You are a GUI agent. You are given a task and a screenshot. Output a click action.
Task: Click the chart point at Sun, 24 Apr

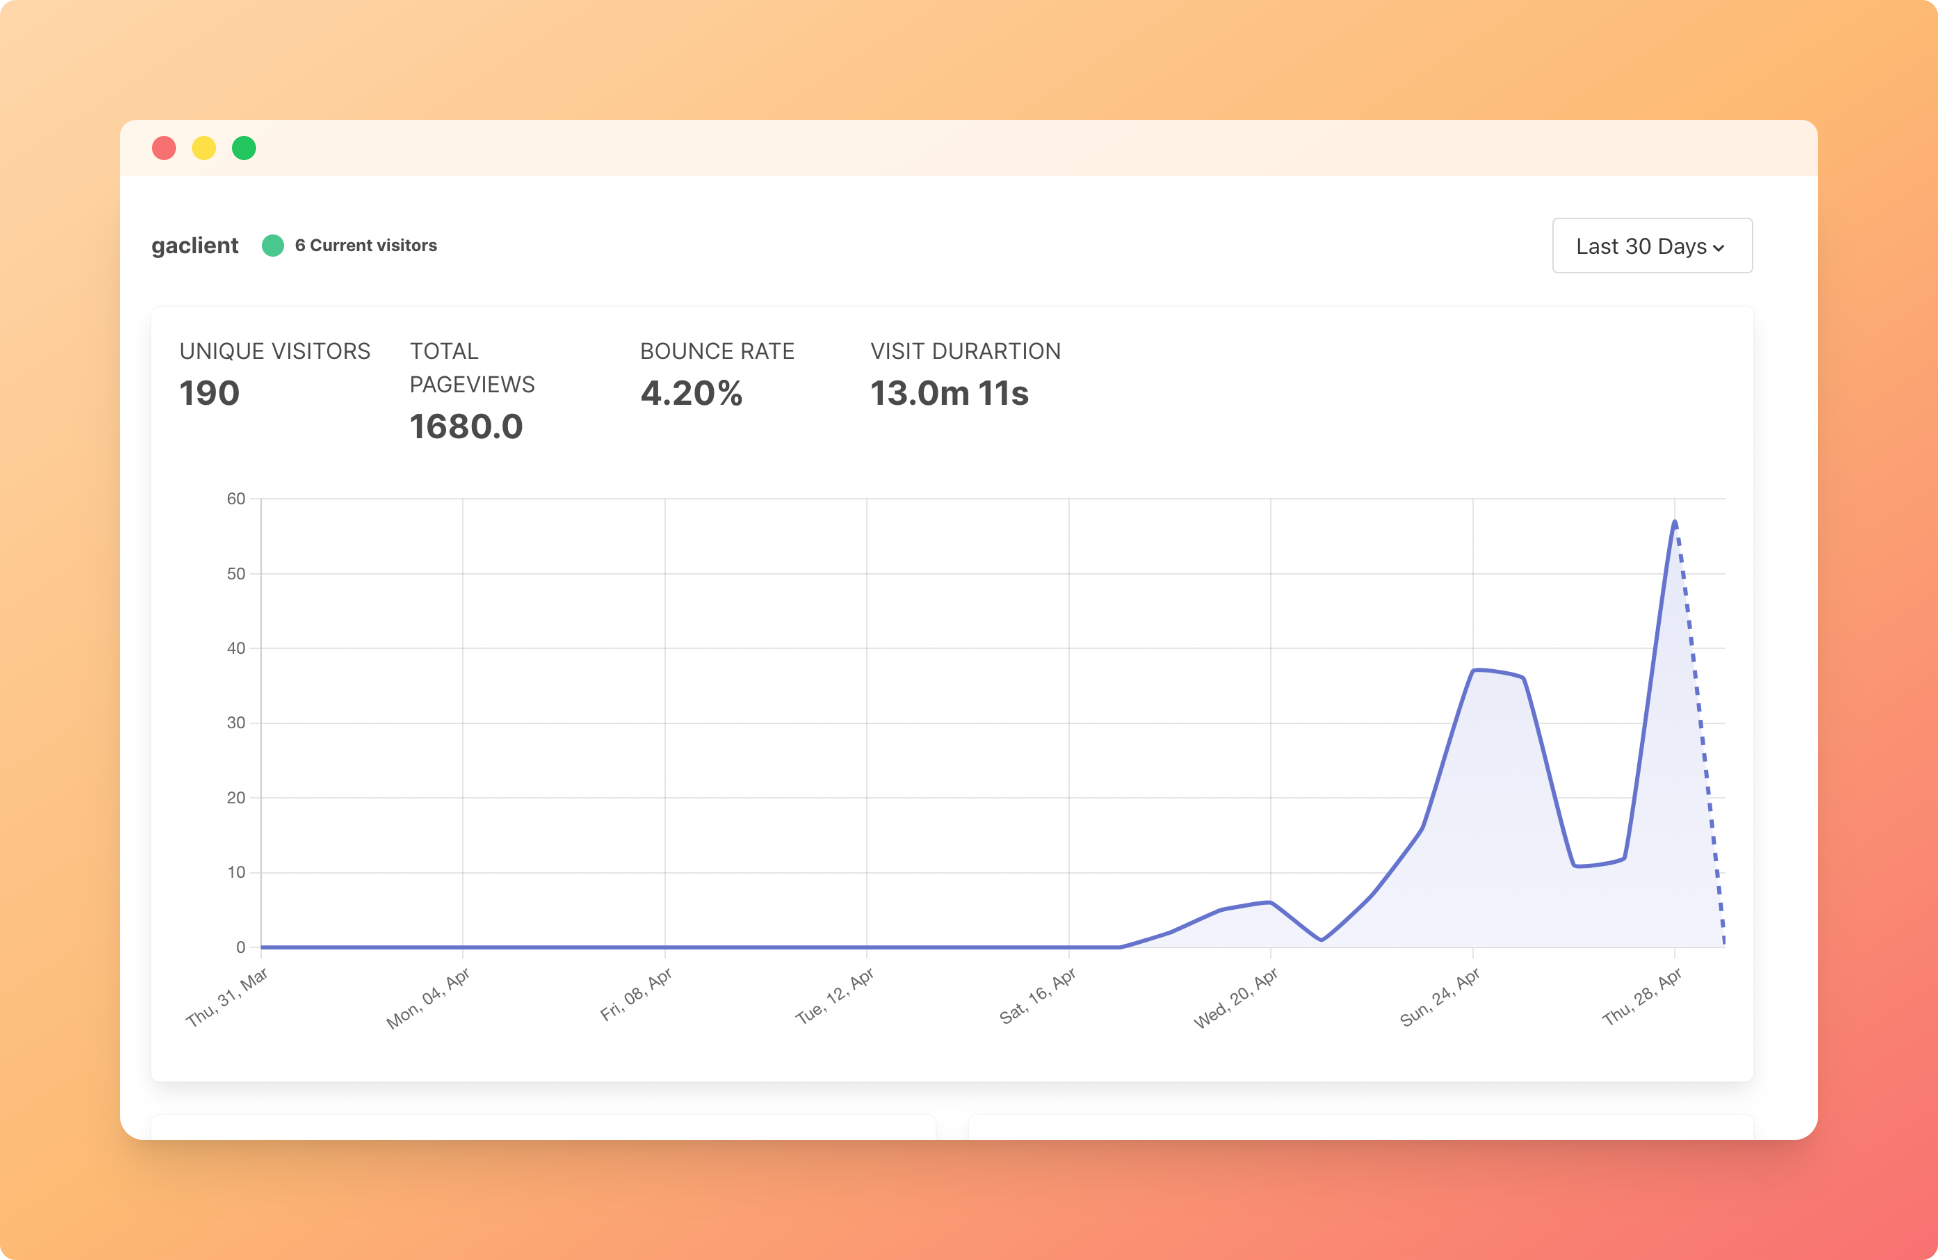(x=1473, y=671)
